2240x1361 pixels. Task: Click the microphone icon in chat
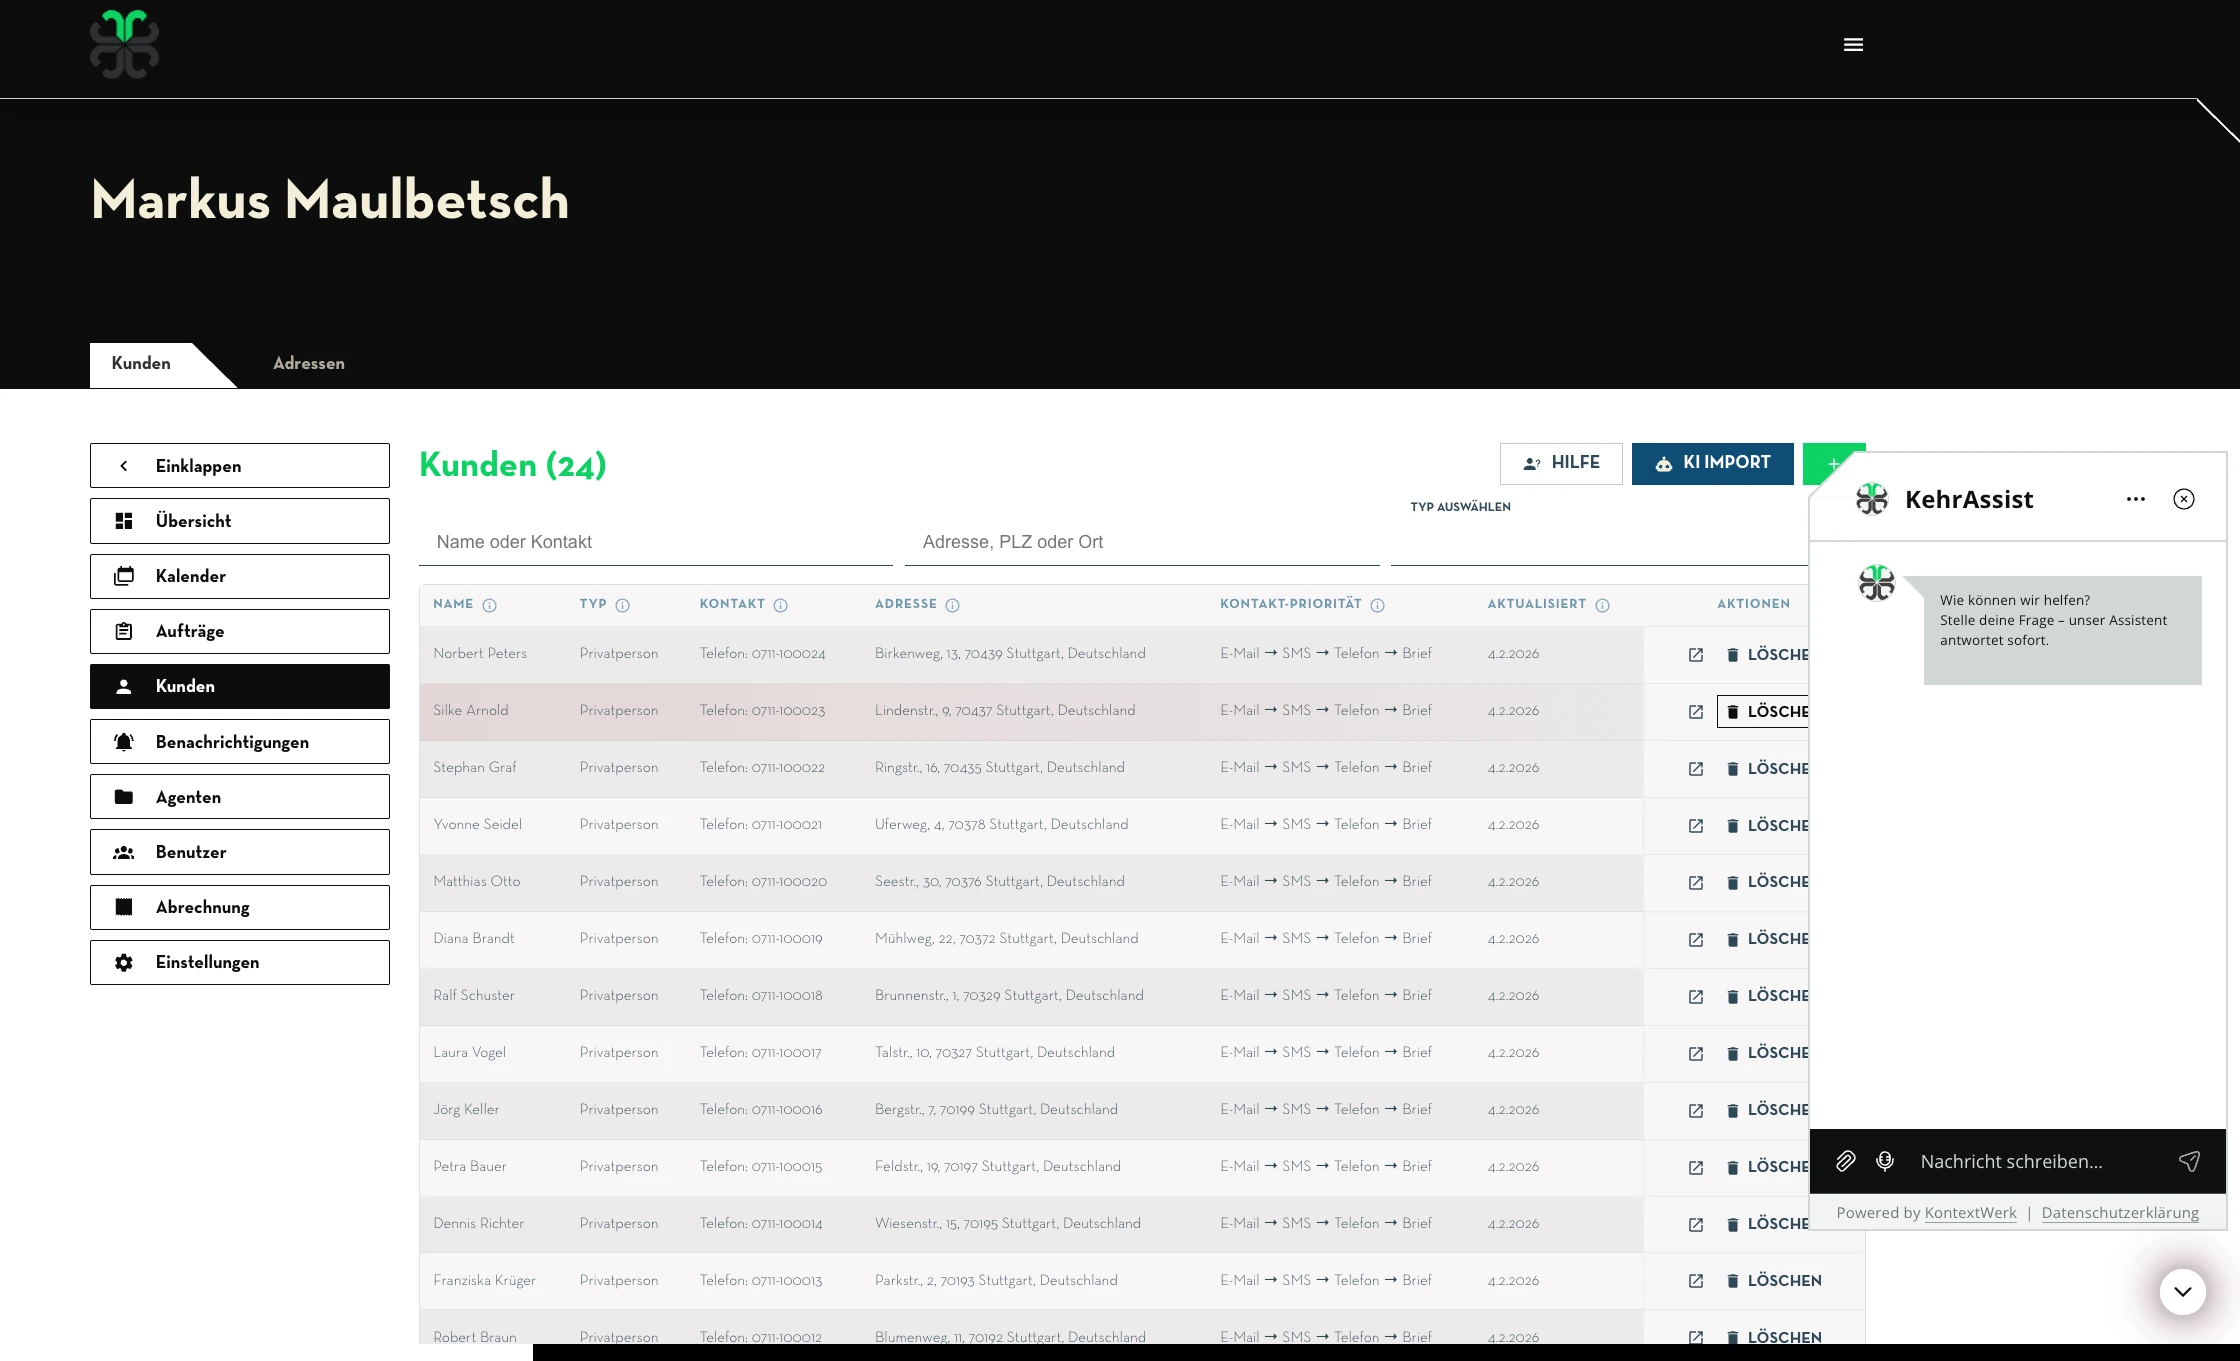[1885, 1161]
